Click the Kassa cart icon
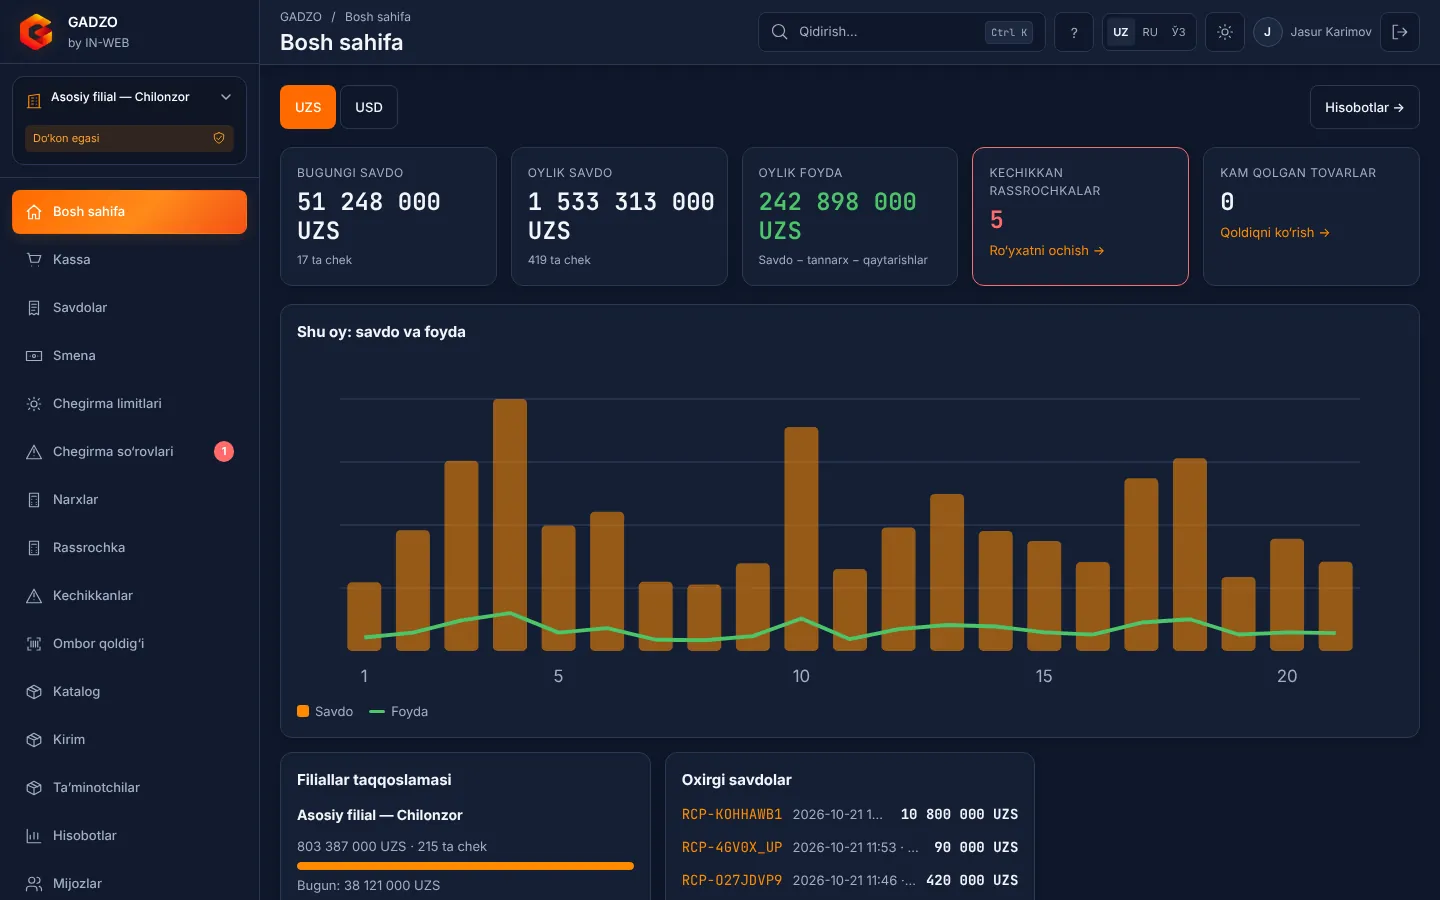Screen dimensions: 1440x900 [x=34, y=260]
